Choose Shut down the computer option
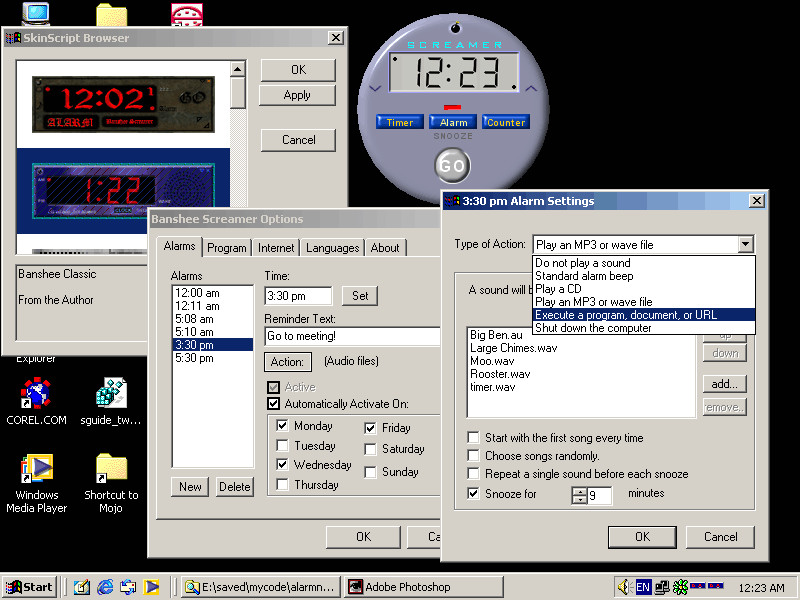 tap(593, 328)
